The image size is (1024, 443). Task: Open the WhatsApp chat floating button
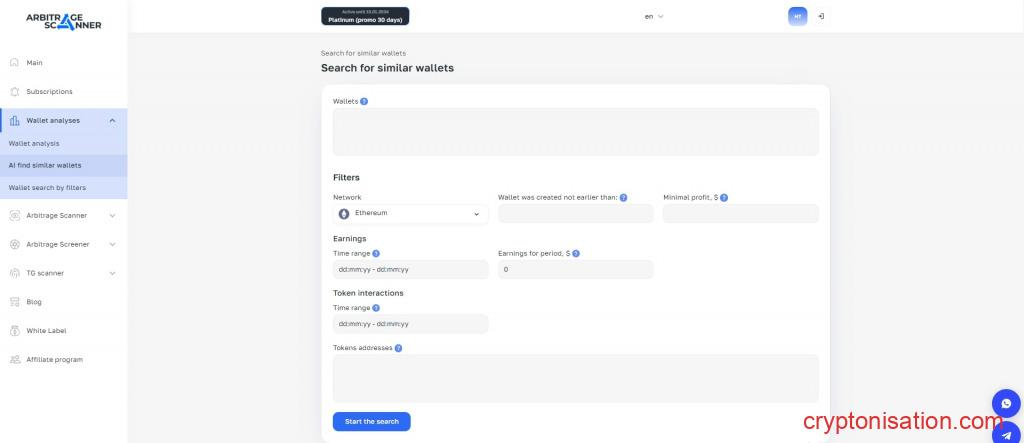coord(1006,403)
